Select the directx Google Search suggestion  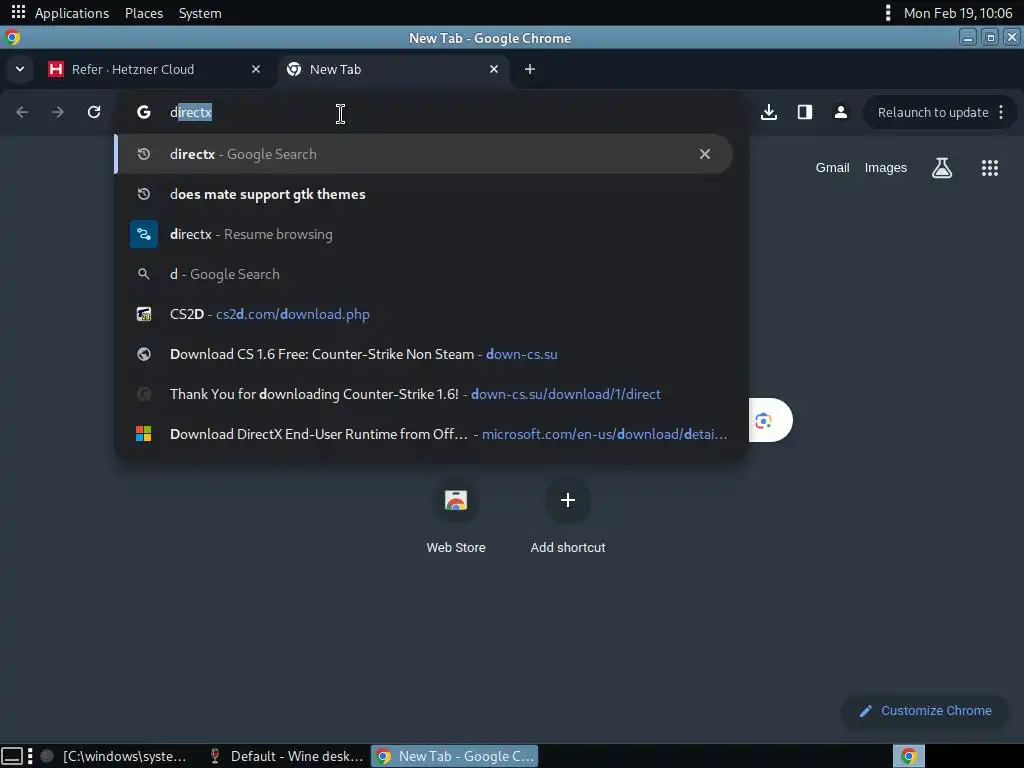[x=424, y=154]
